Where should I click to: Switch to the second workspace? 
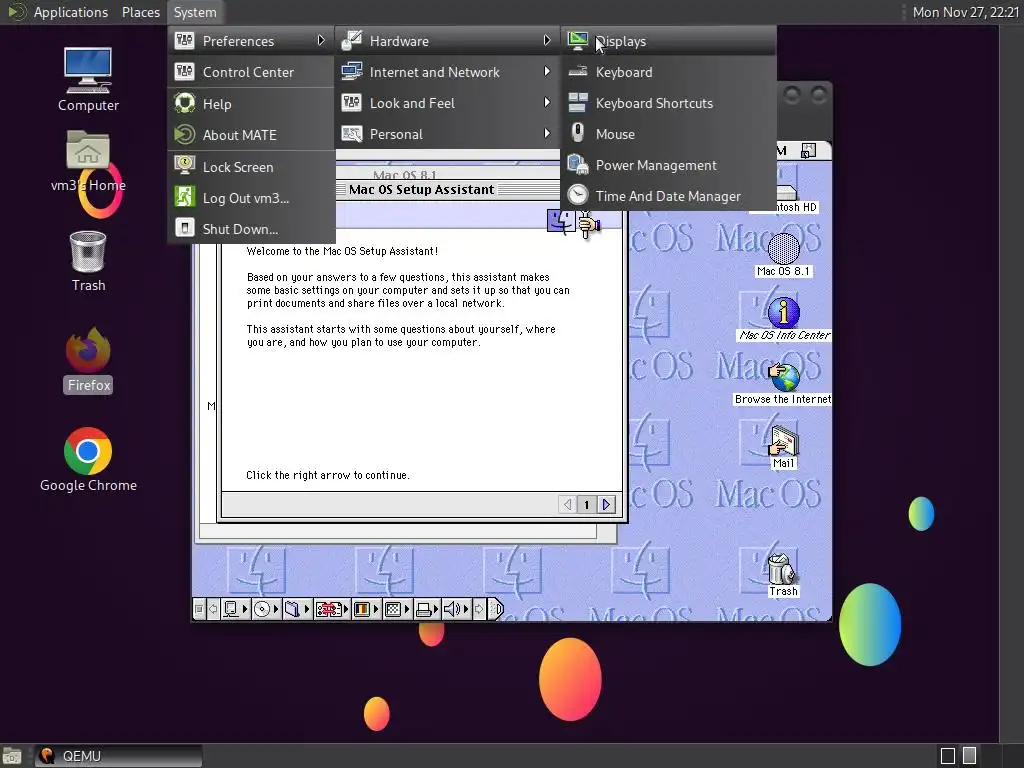coord(970,756)
